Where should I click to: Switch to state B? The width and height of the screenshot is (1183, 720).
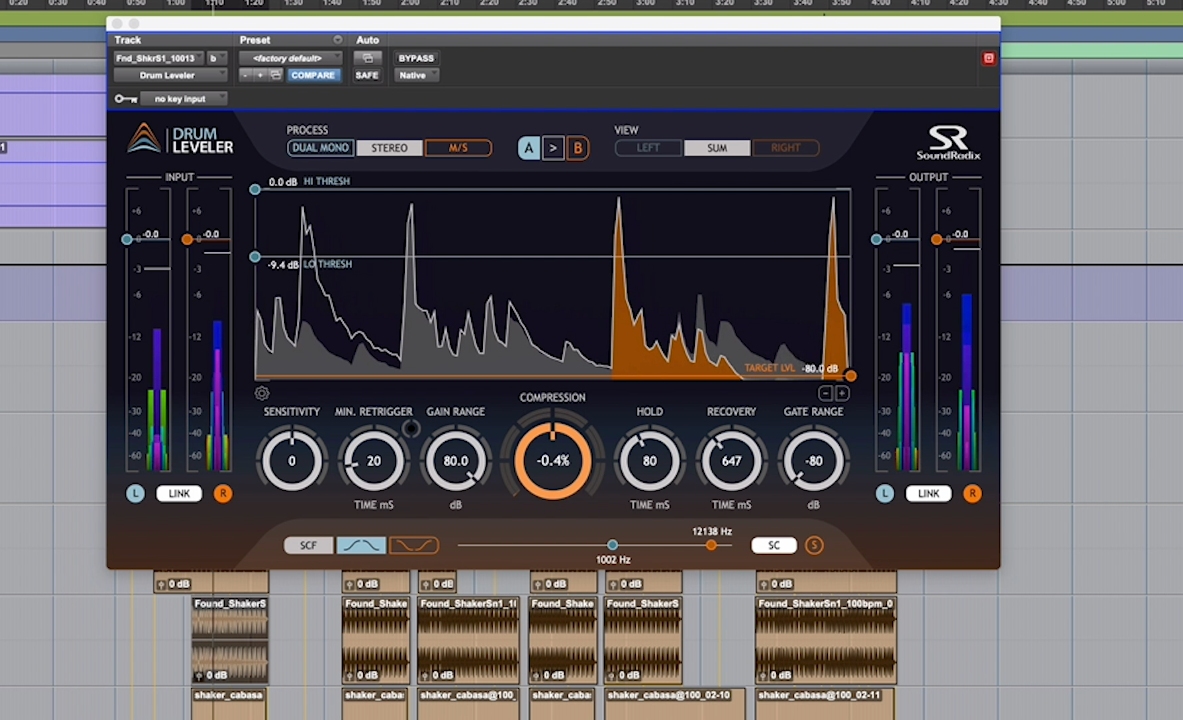click(x=578, y=148)
